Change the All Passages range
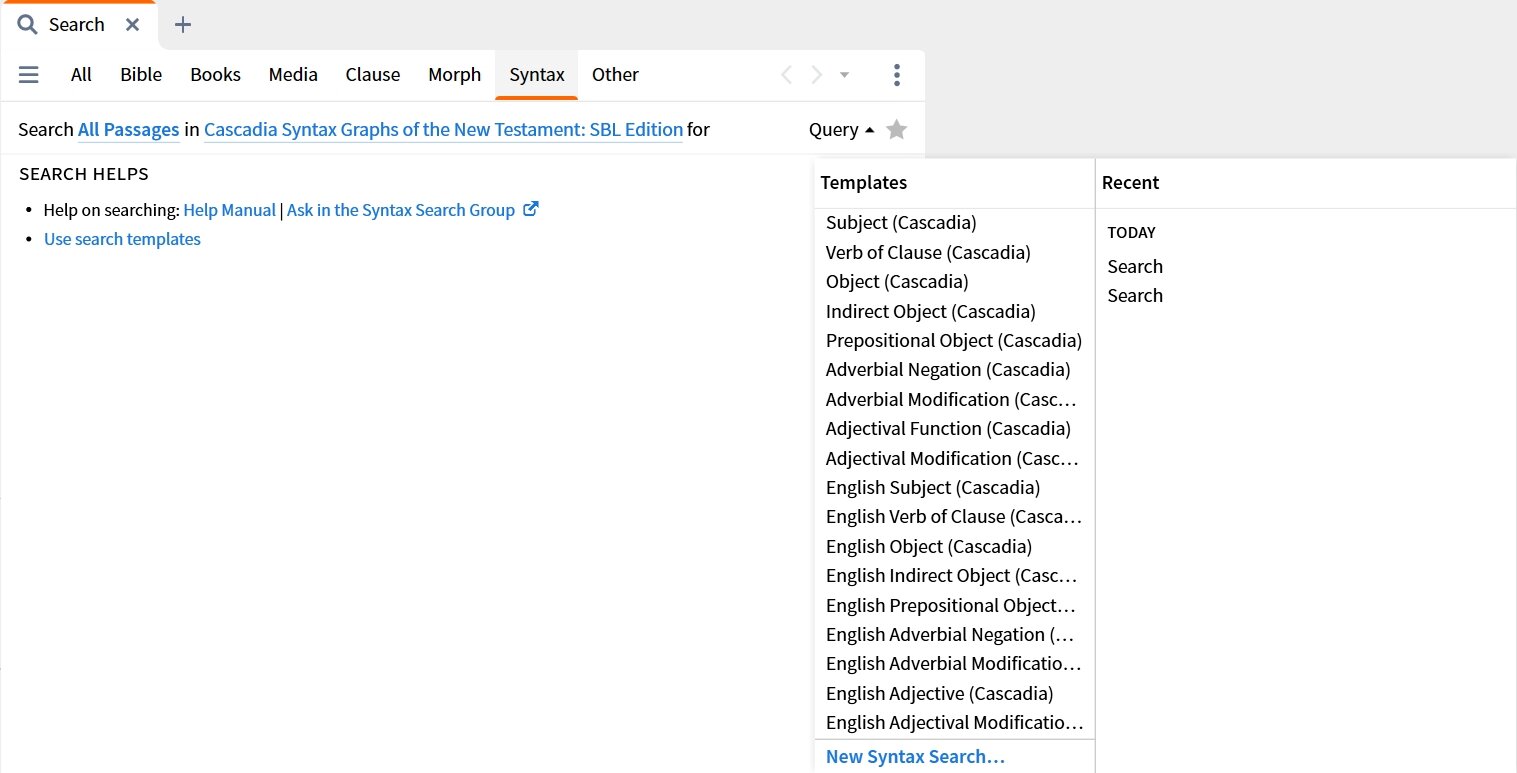Viewport: 1517px width, 773px height. [129, 130]
